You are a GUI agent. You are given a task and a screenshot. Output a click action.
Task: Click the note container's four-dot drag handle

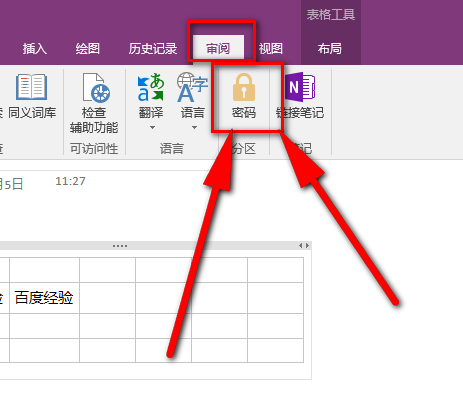click(120, 246)
